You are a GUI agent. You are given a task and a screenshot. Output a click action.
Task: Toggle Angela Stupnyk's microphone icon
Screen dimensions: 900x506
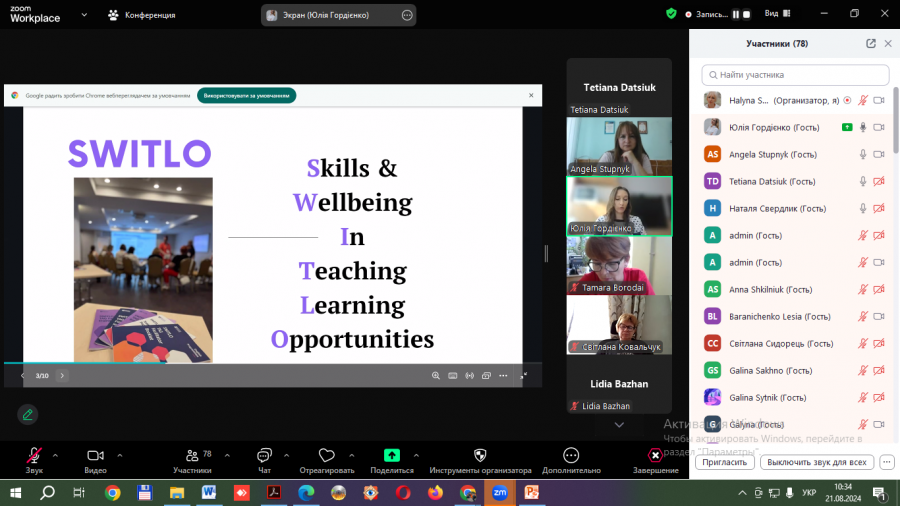(863, 154)
